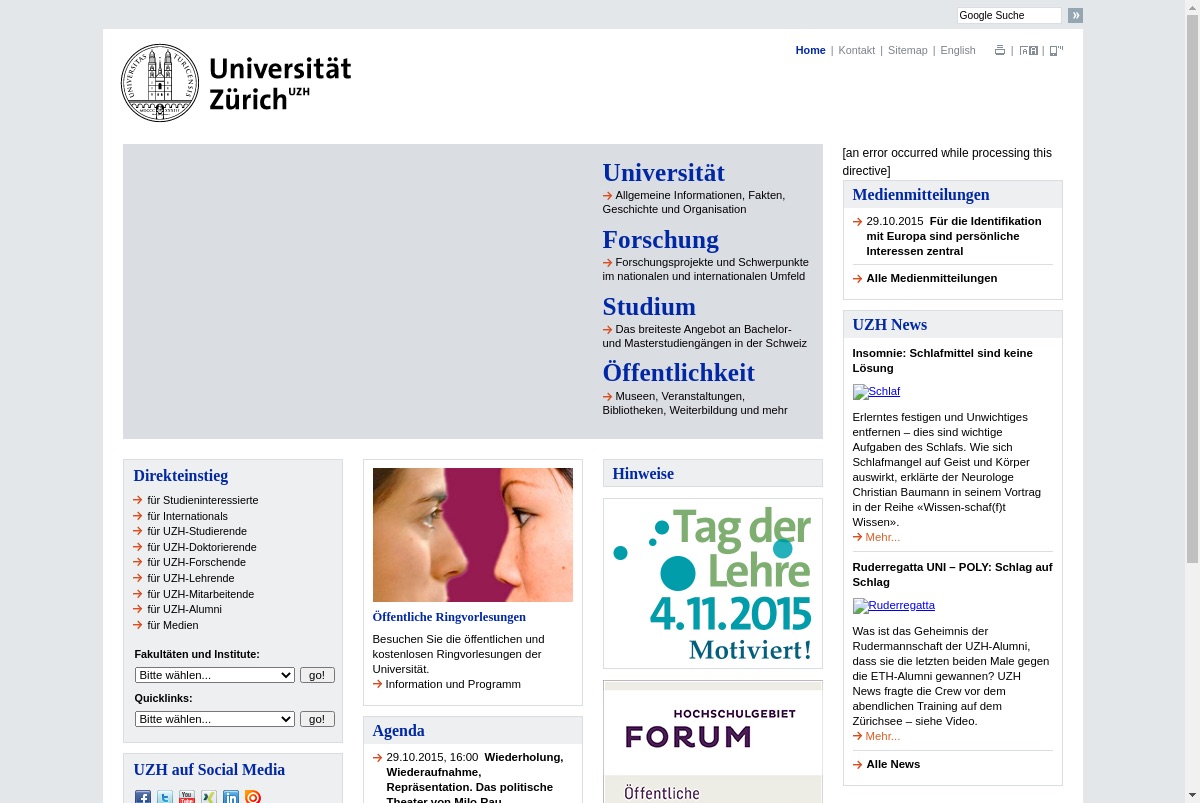Click the UZH auf Social Media heading
Viewport: 1200px width, 803px height.
(210, 770)
